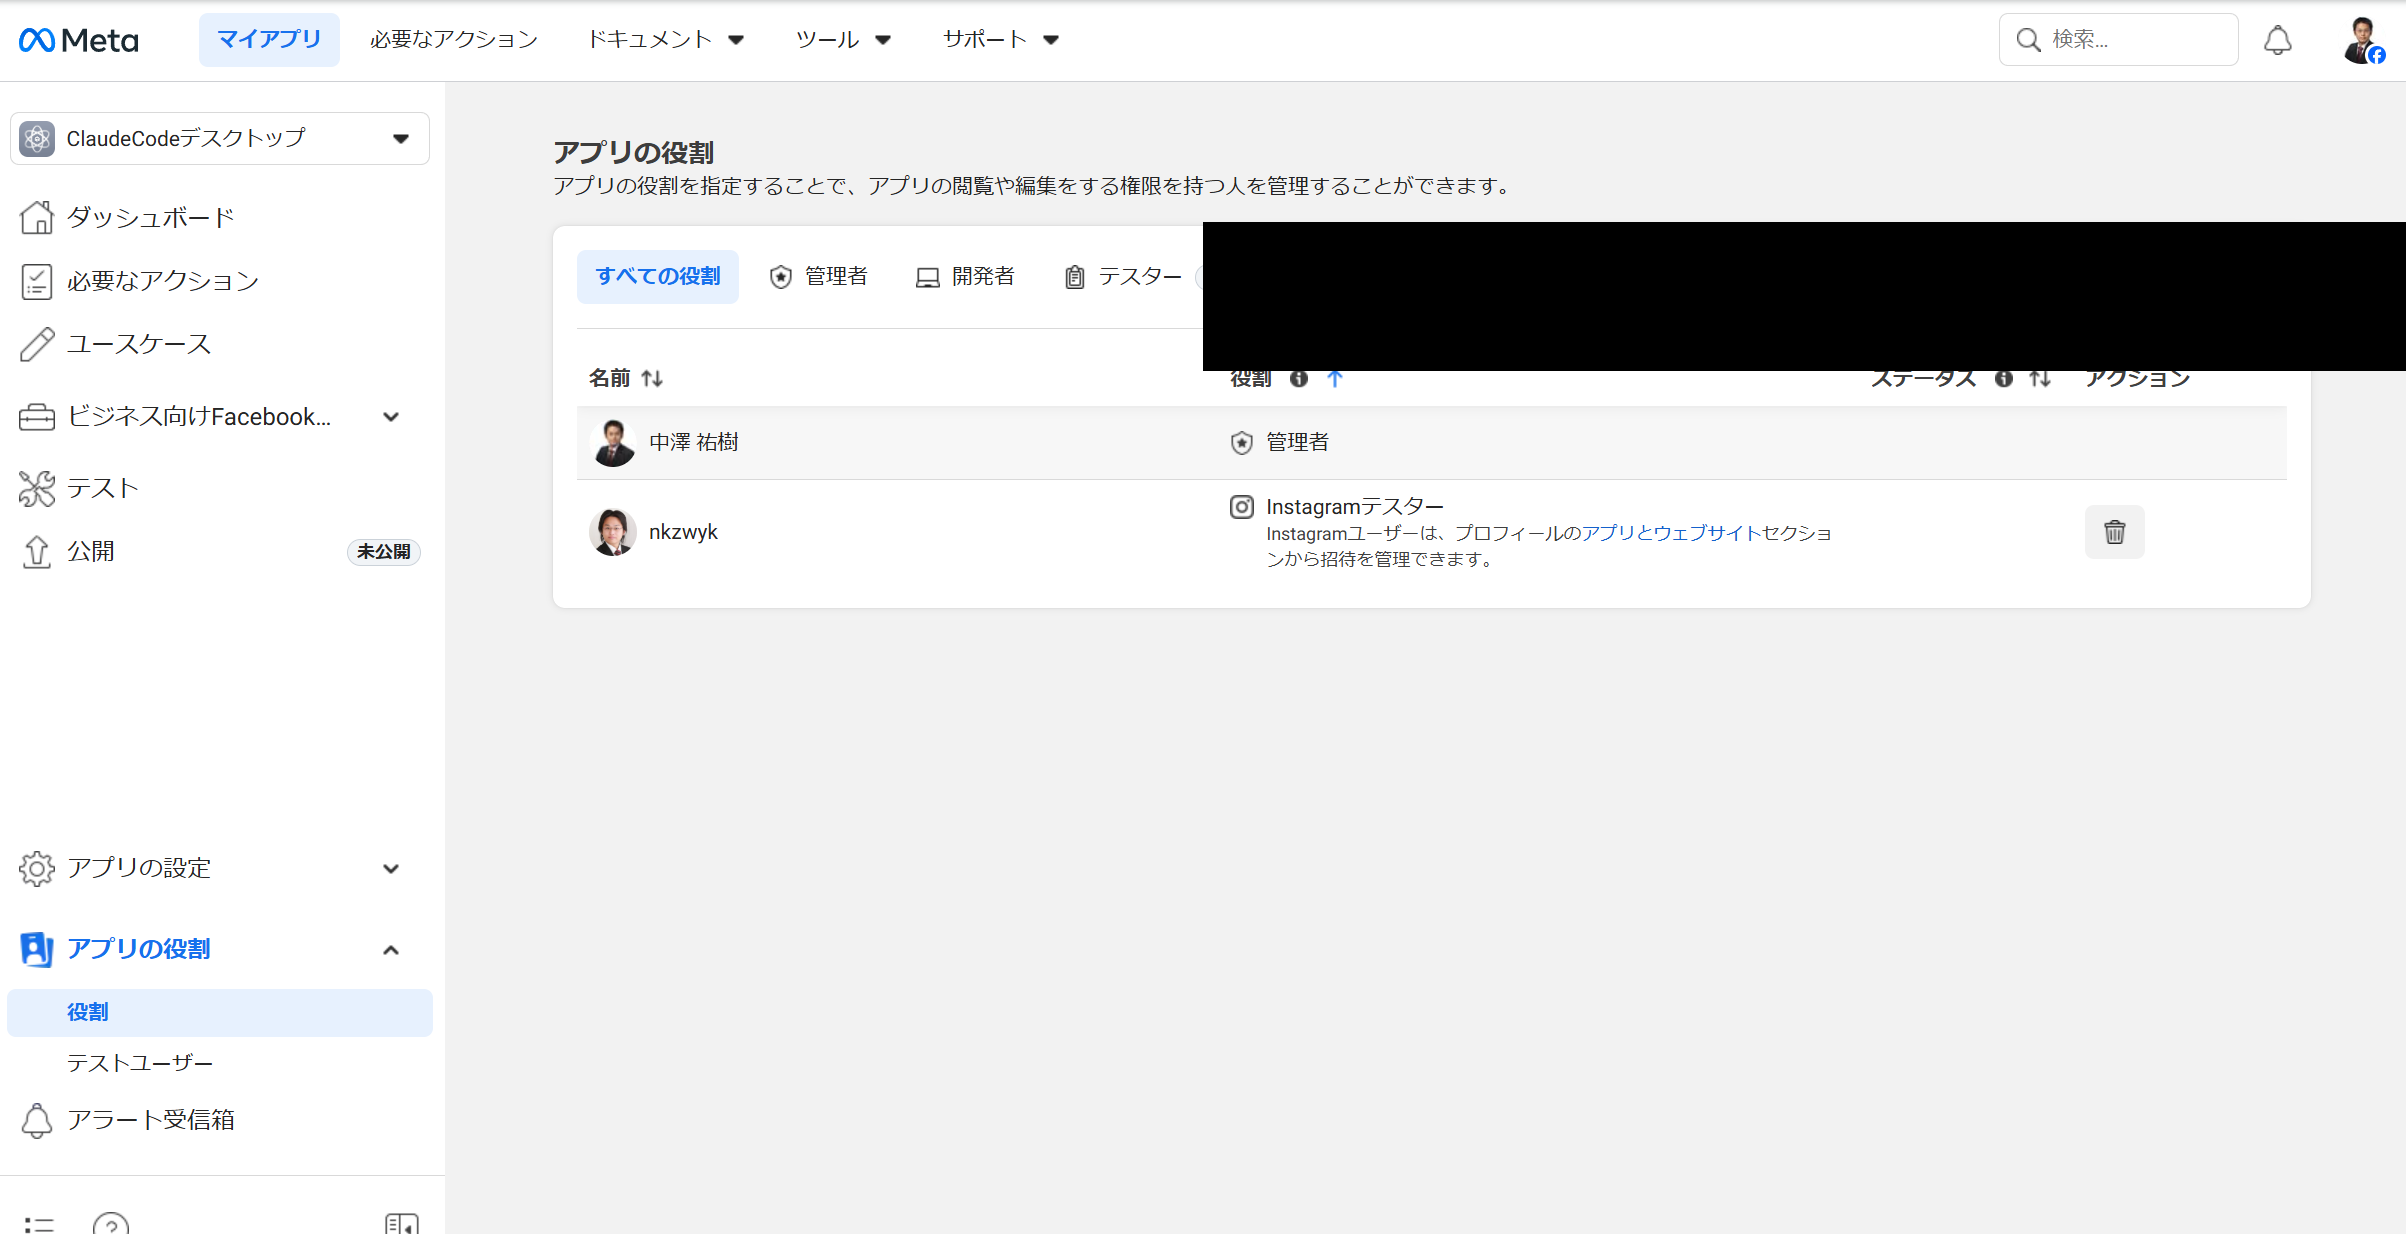Open ダッシュボード in the sidebar
Image resolution: width=2406 pixels, height=1234 pixels.
point(150,217)
